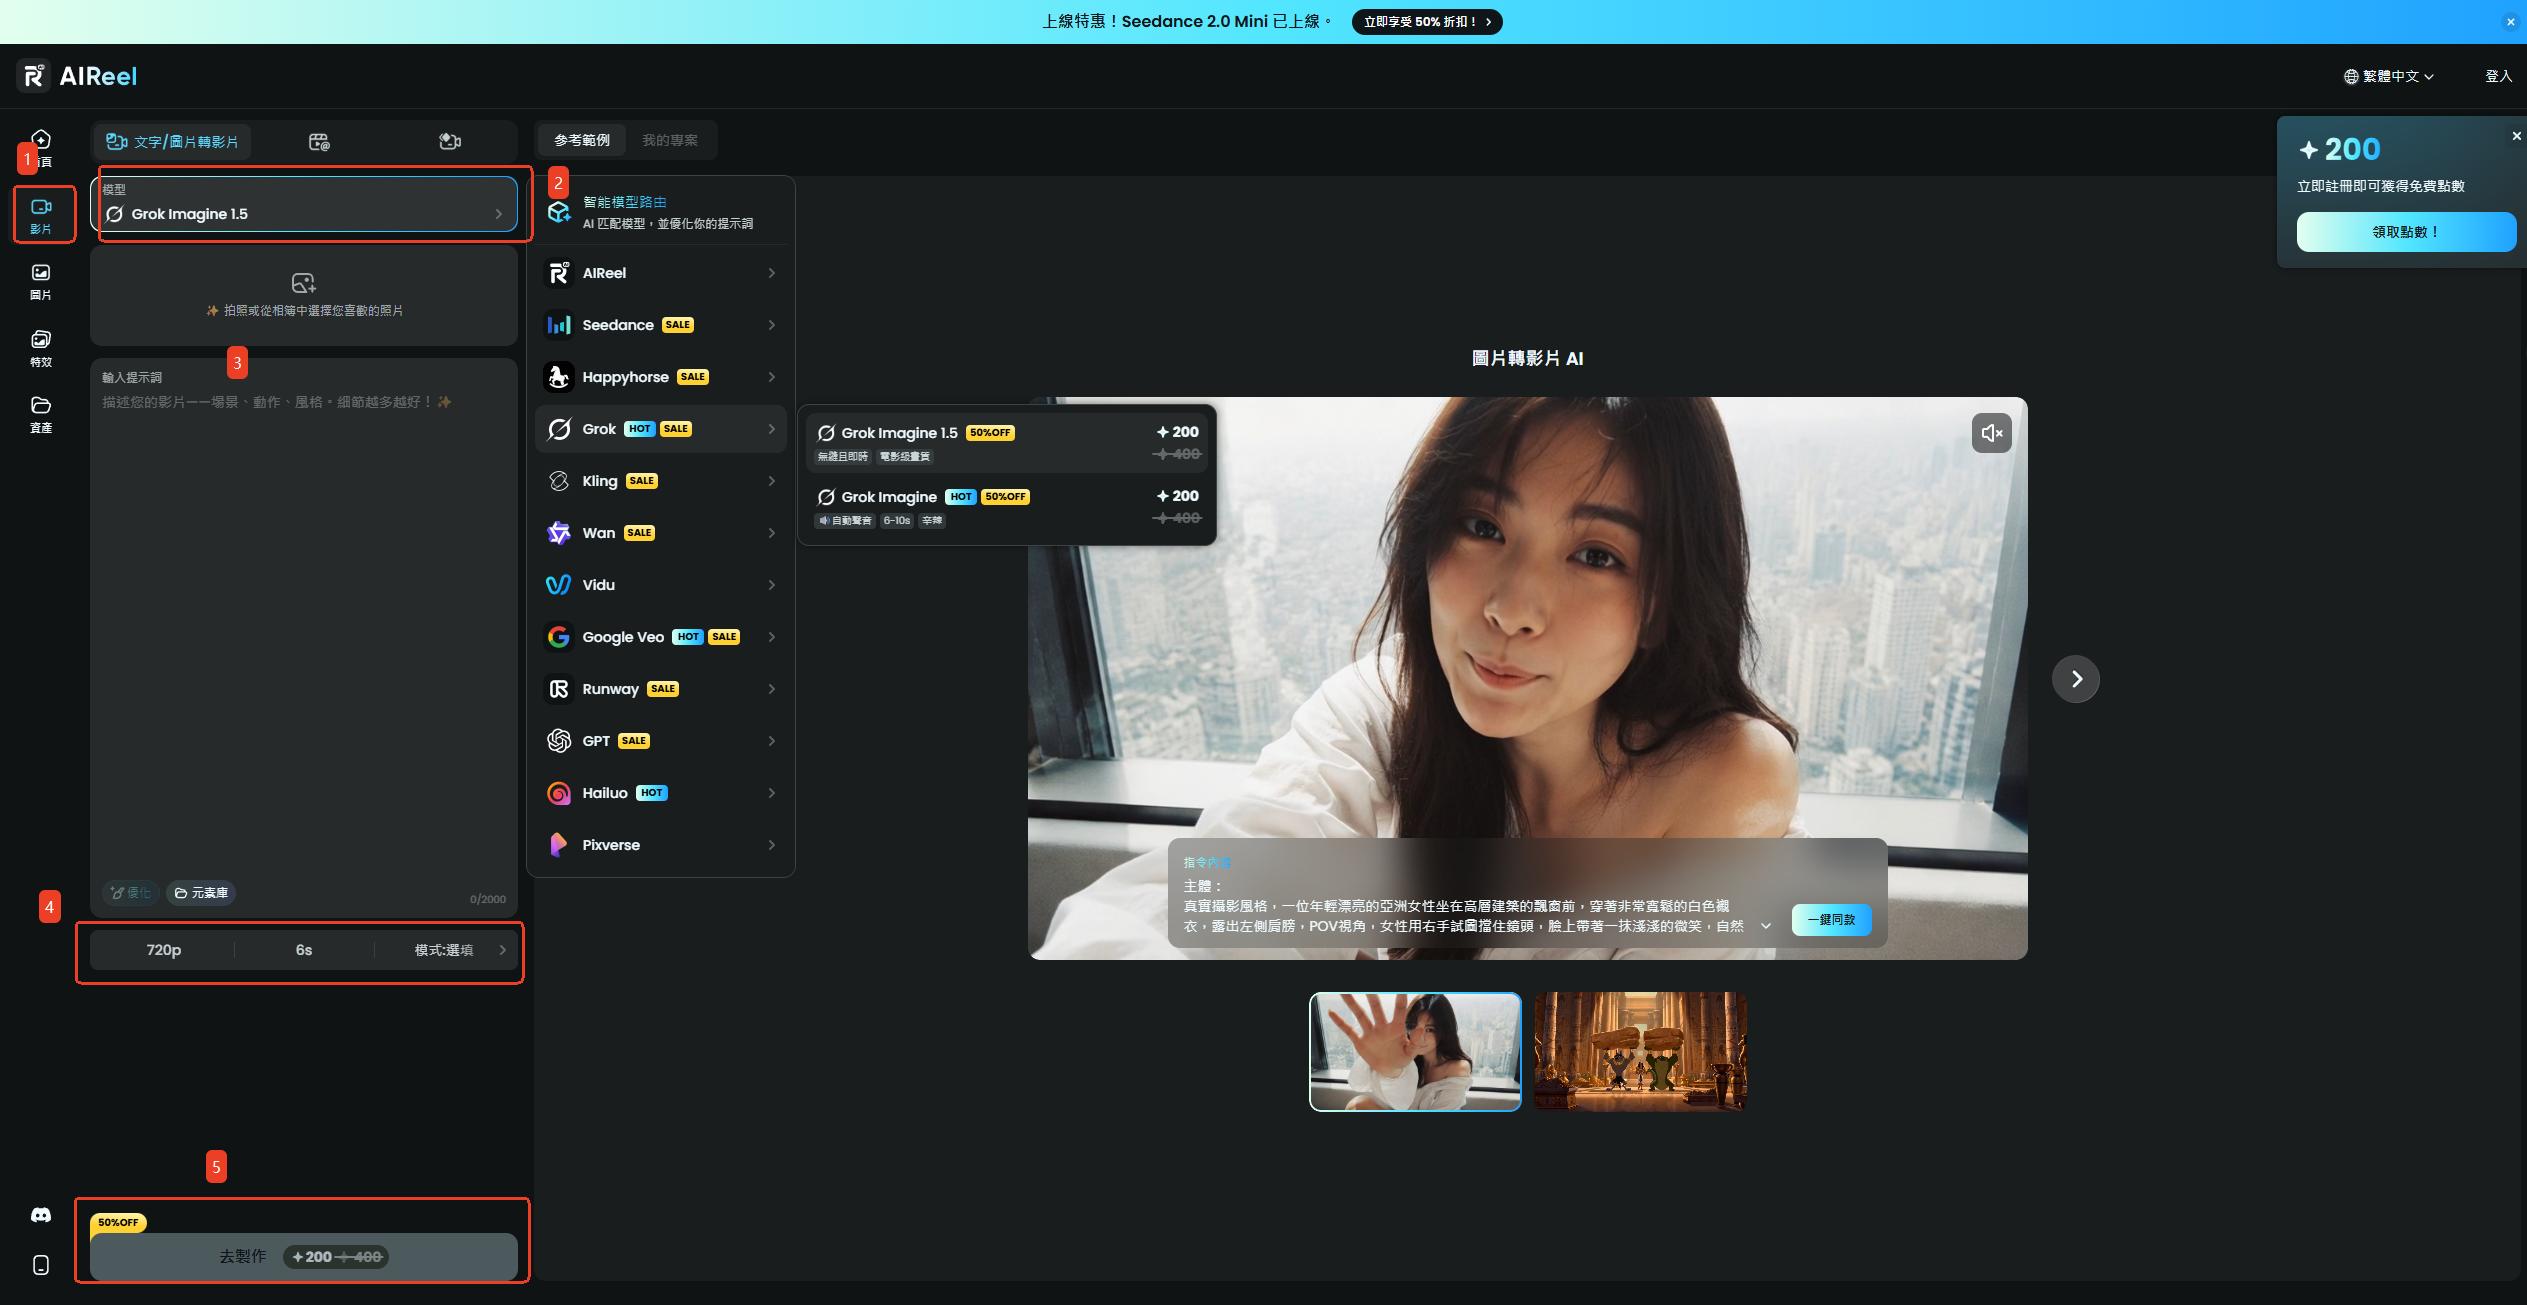The height and width of the screenshot is (1305, 2527).
Task: Click 立即享受 50% 折扣 banner button
Action: click(x=1427, y=22)
